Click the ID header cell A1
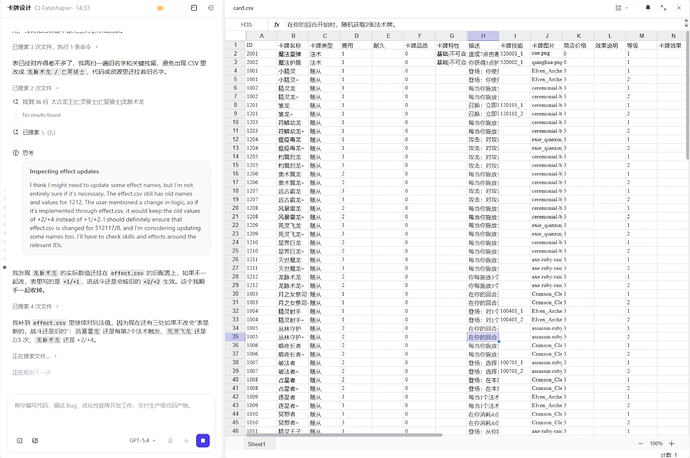Viewport: 690px width, 458px height. tap(261, 45)
